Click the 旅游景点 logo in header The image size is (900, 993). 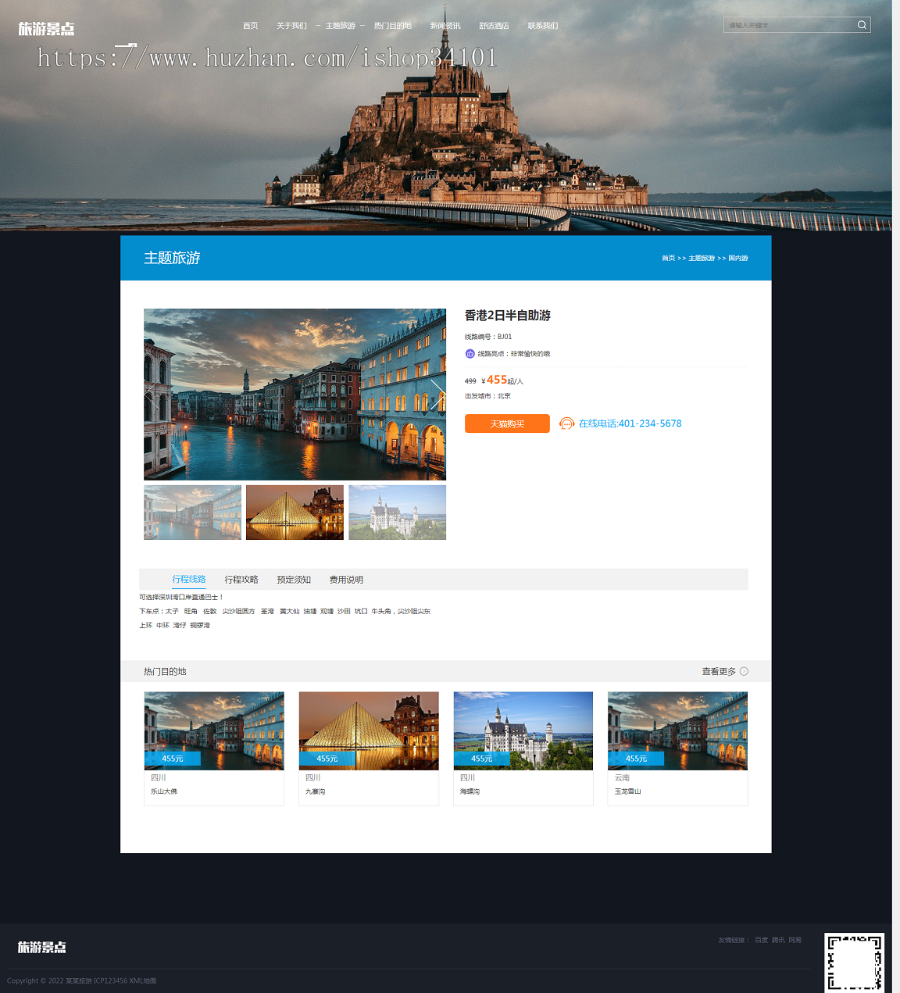(46, 28)
